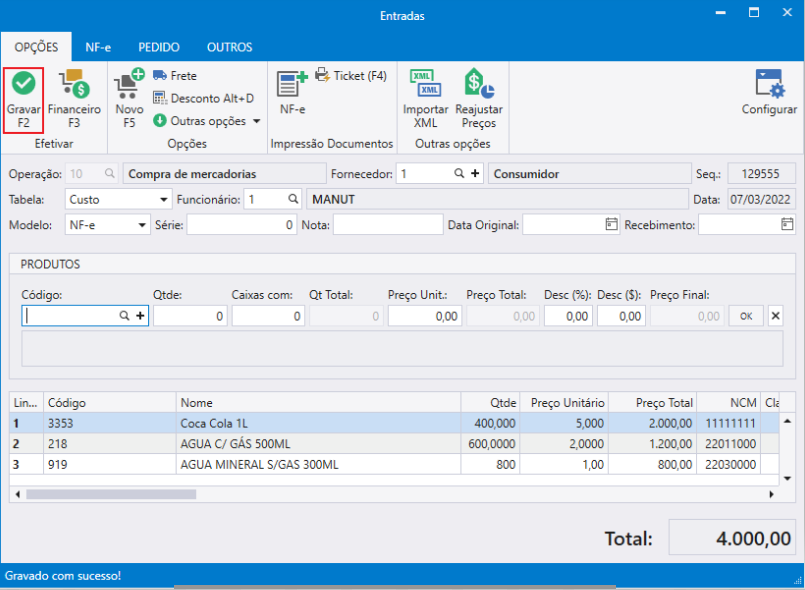Screen dimensions: 805x590
Task: Click the Qtde column header in grid
Action: tap(490, 403)
